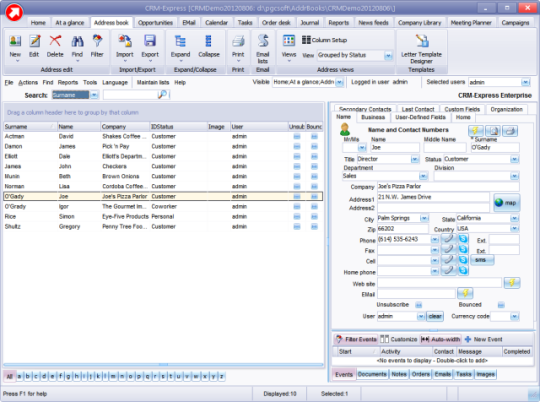The width and height of the screenshot is (540, 402).
Task: Open Column Setup
Action: [324, 40]
